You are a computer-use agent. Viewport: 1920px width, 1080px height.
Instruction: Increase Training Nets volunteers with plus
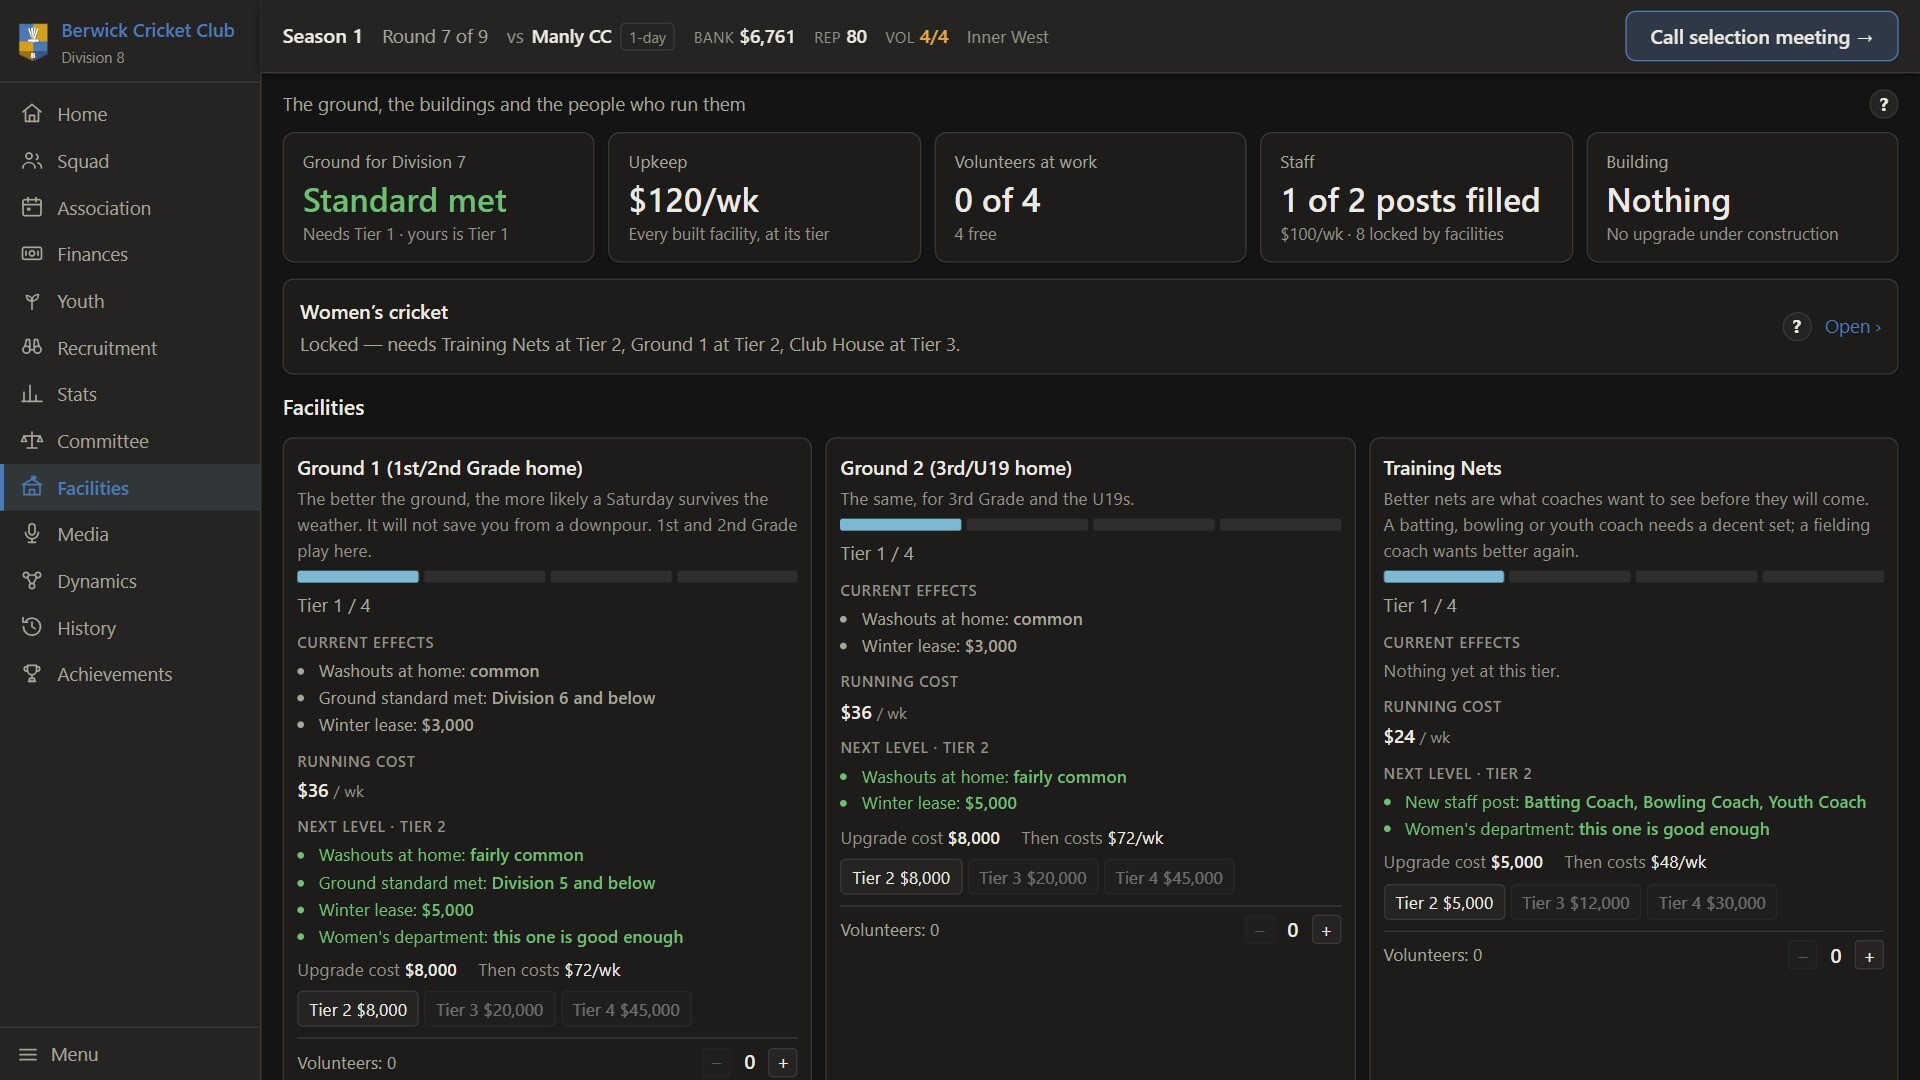coord(1869,956)
